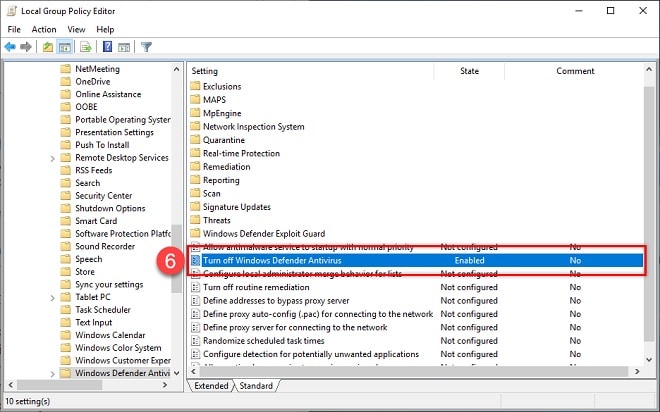Open the Remediation folder
The image size is (660, 412).
(226, 167)
